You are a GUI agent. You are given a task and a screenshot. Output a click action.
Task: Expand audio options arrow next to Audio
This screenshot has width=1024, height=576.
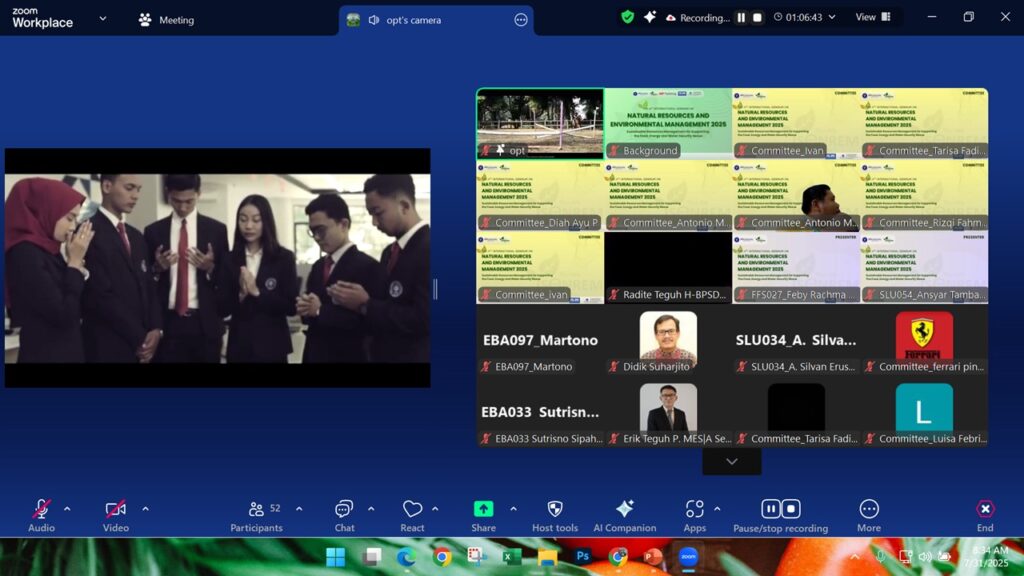[x=67, y=509]
